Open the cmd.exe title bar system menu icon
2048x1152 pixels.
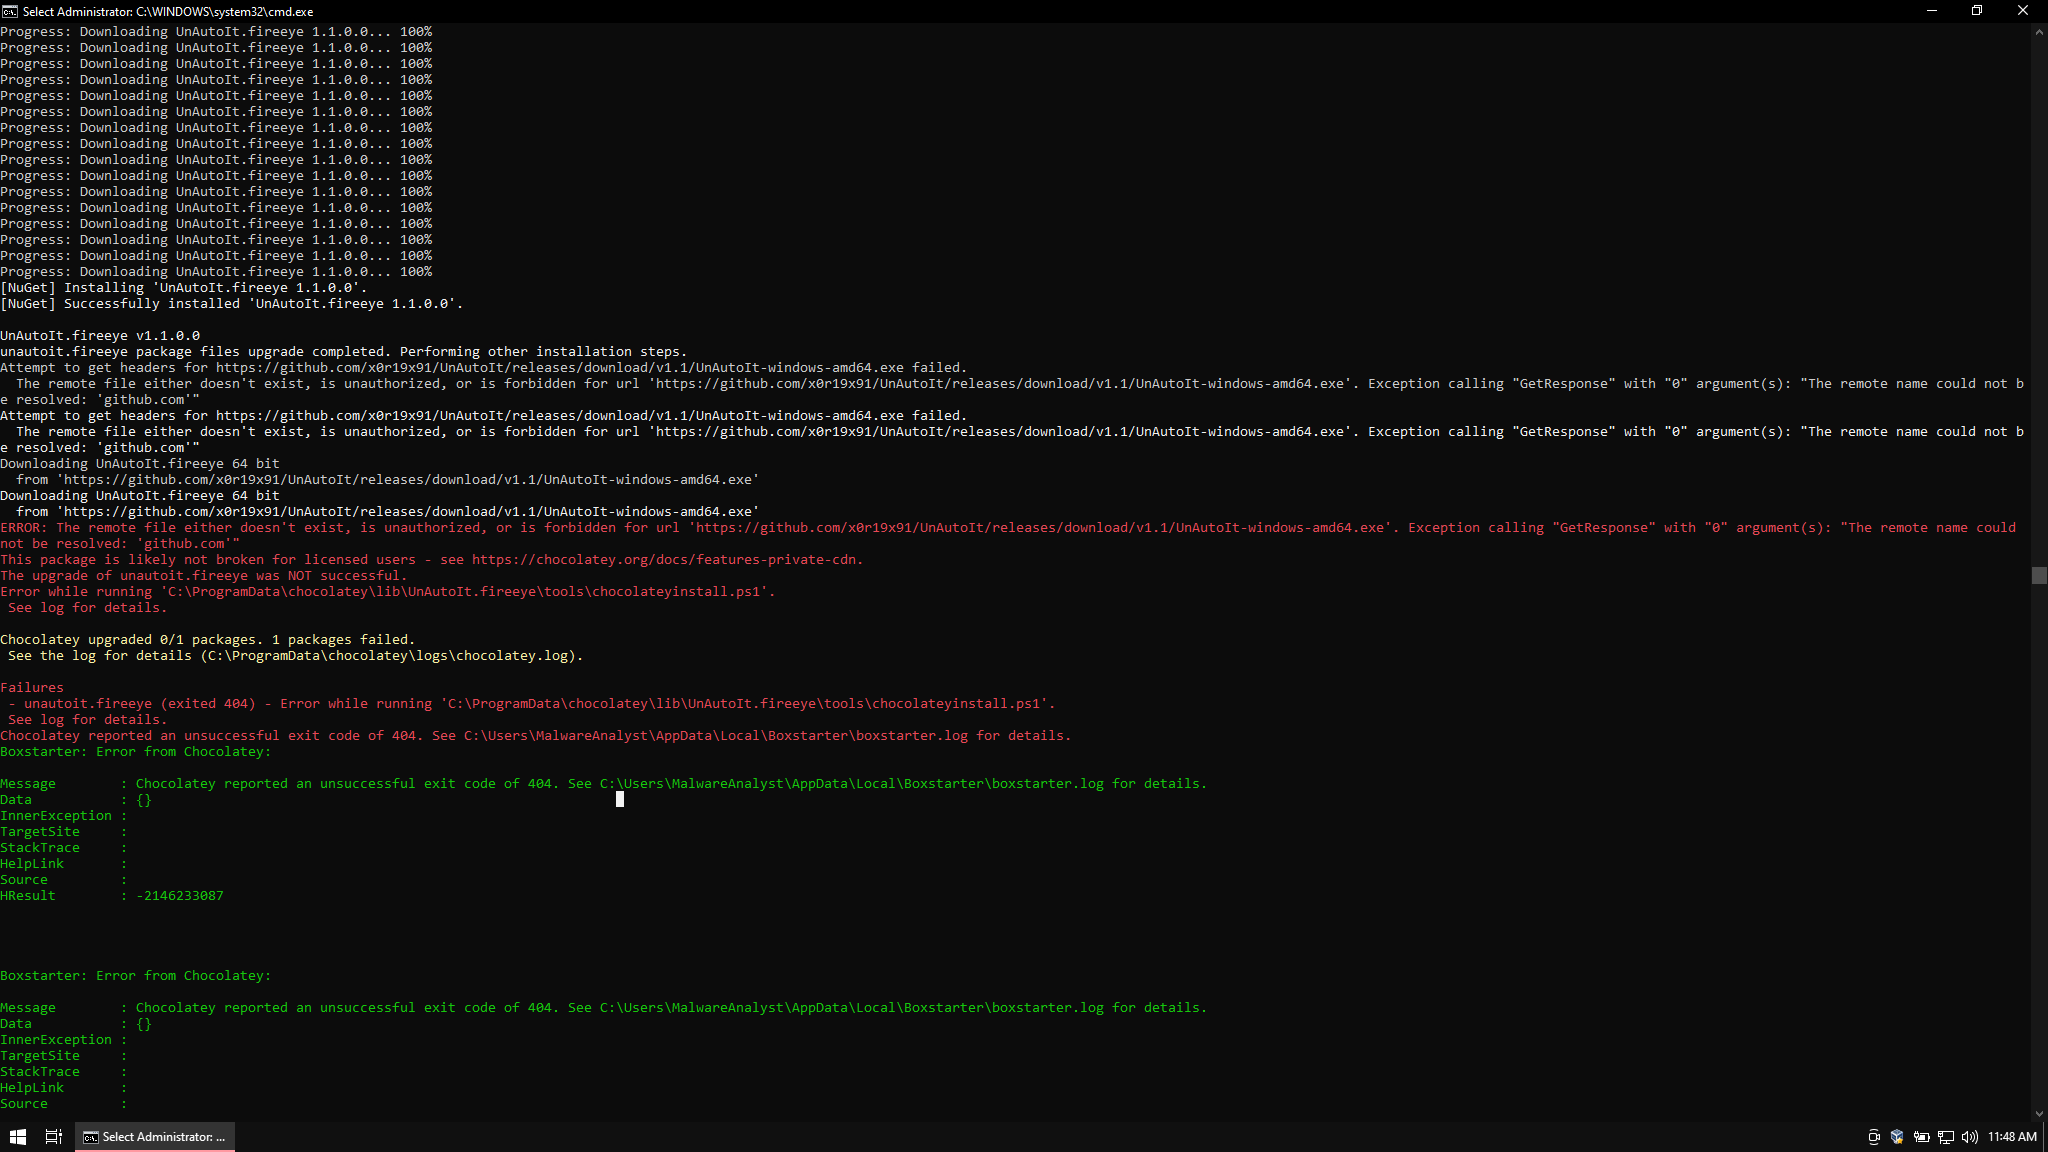click(x=10, y=11)
